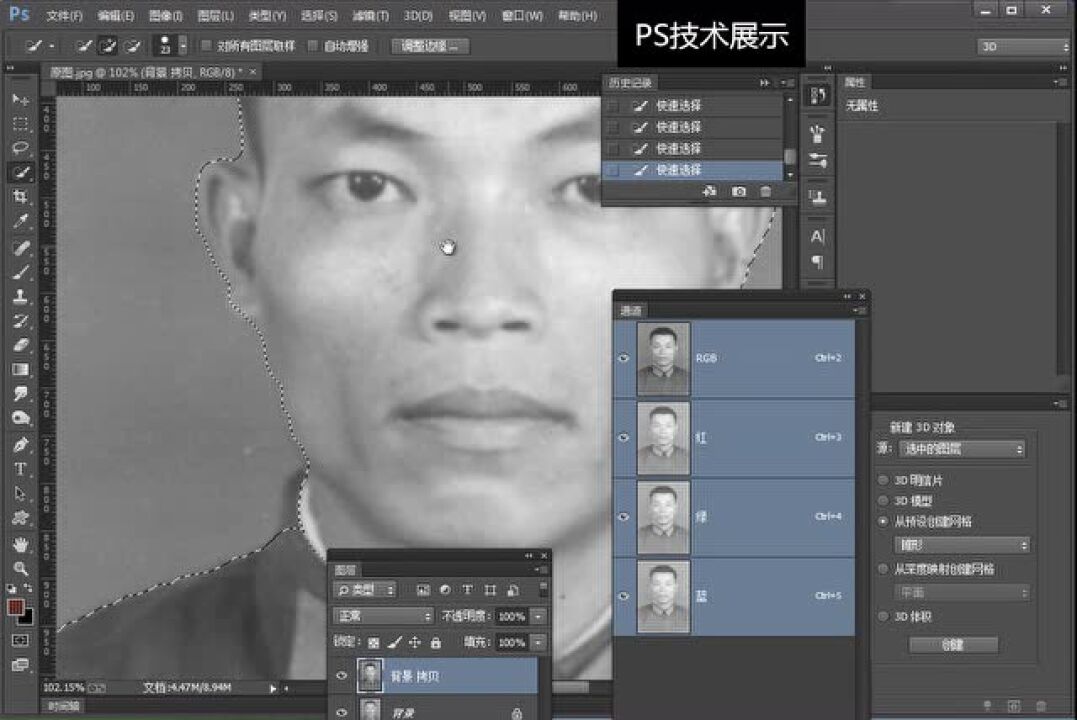
Task: Open the Edit menu
Action: click(115, 15)
